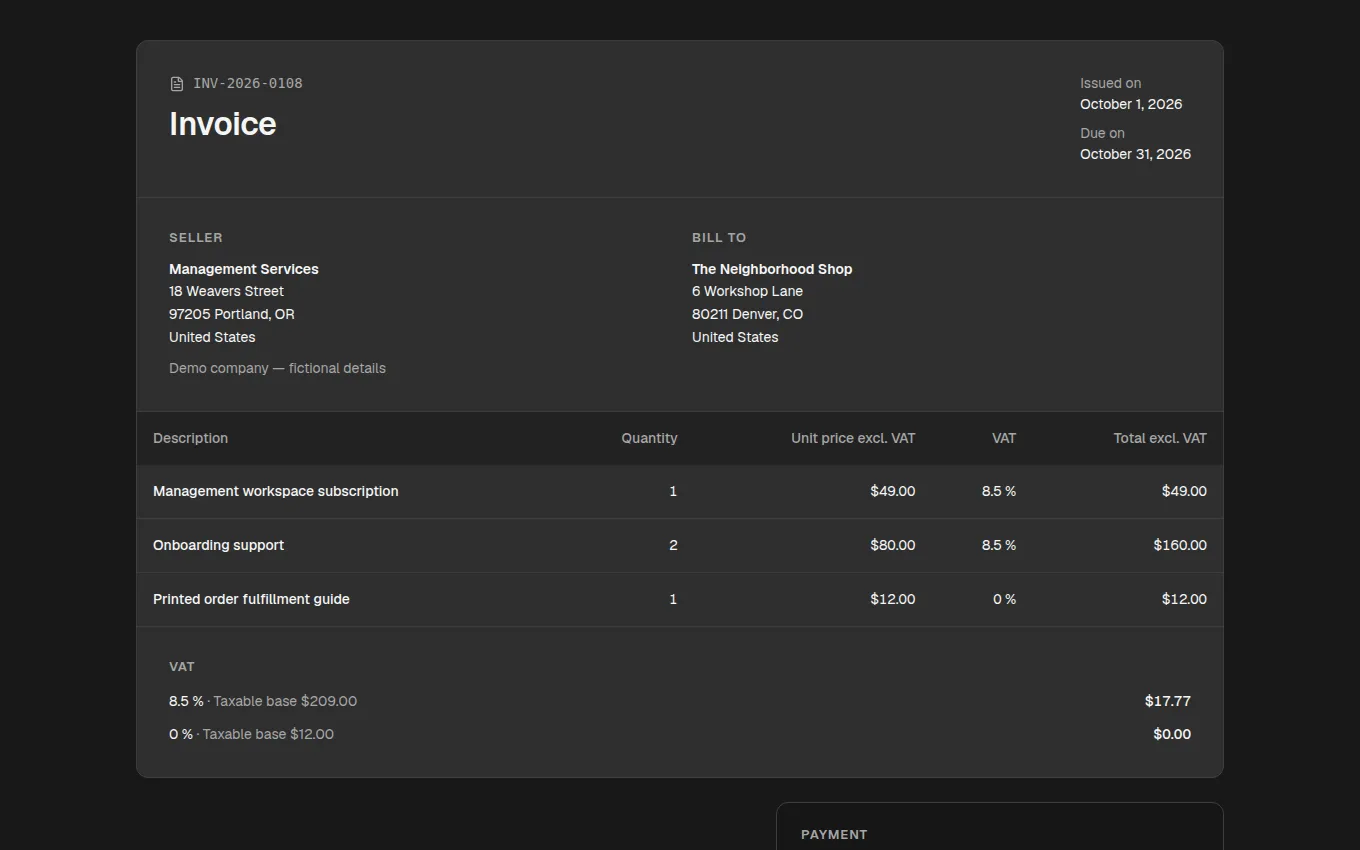Select buyer name The Neighborhood Shop
The image size is (1360, 850).
[772, 269]
